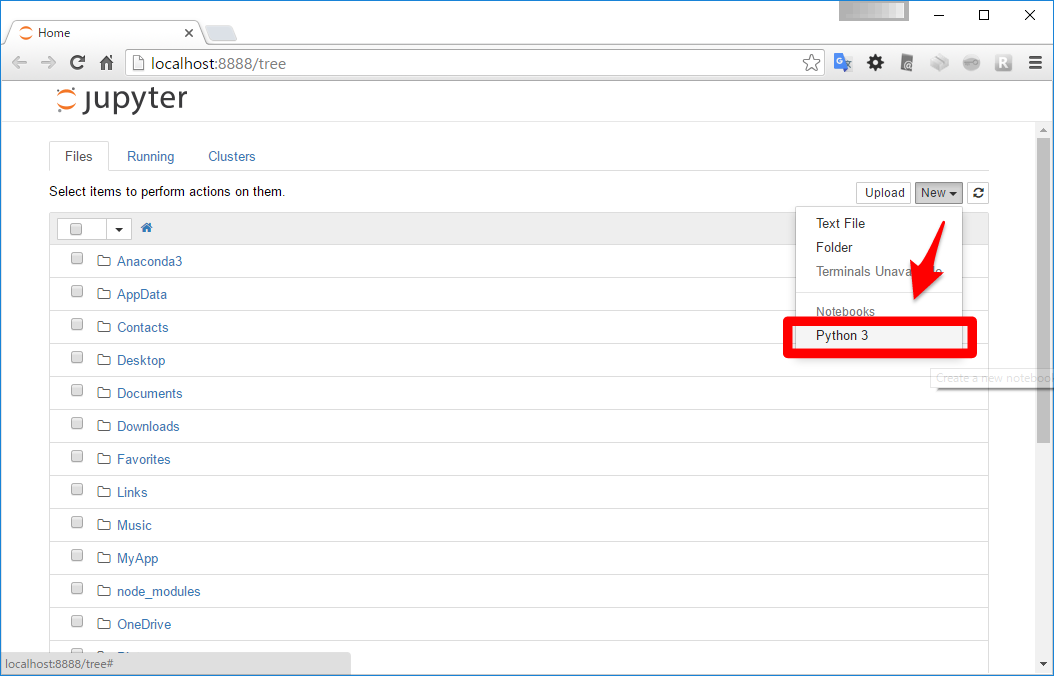Close the Home browser tab
This screenshot has height=676, width=1054.
tap(189, 33)
